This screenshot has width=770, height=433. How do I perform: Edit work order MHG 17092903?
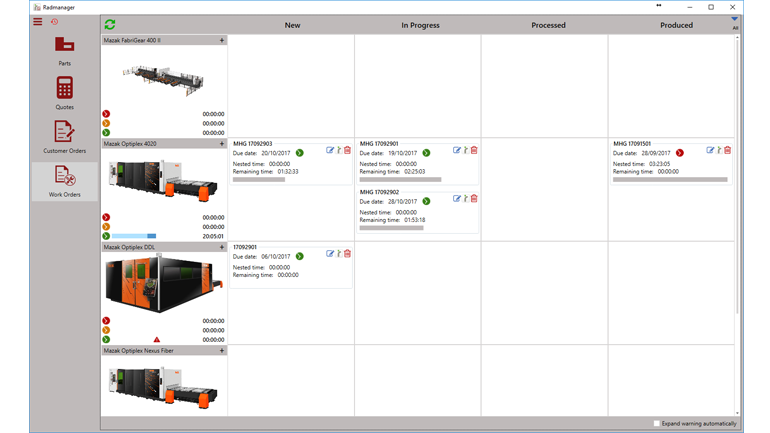(330, 150)
